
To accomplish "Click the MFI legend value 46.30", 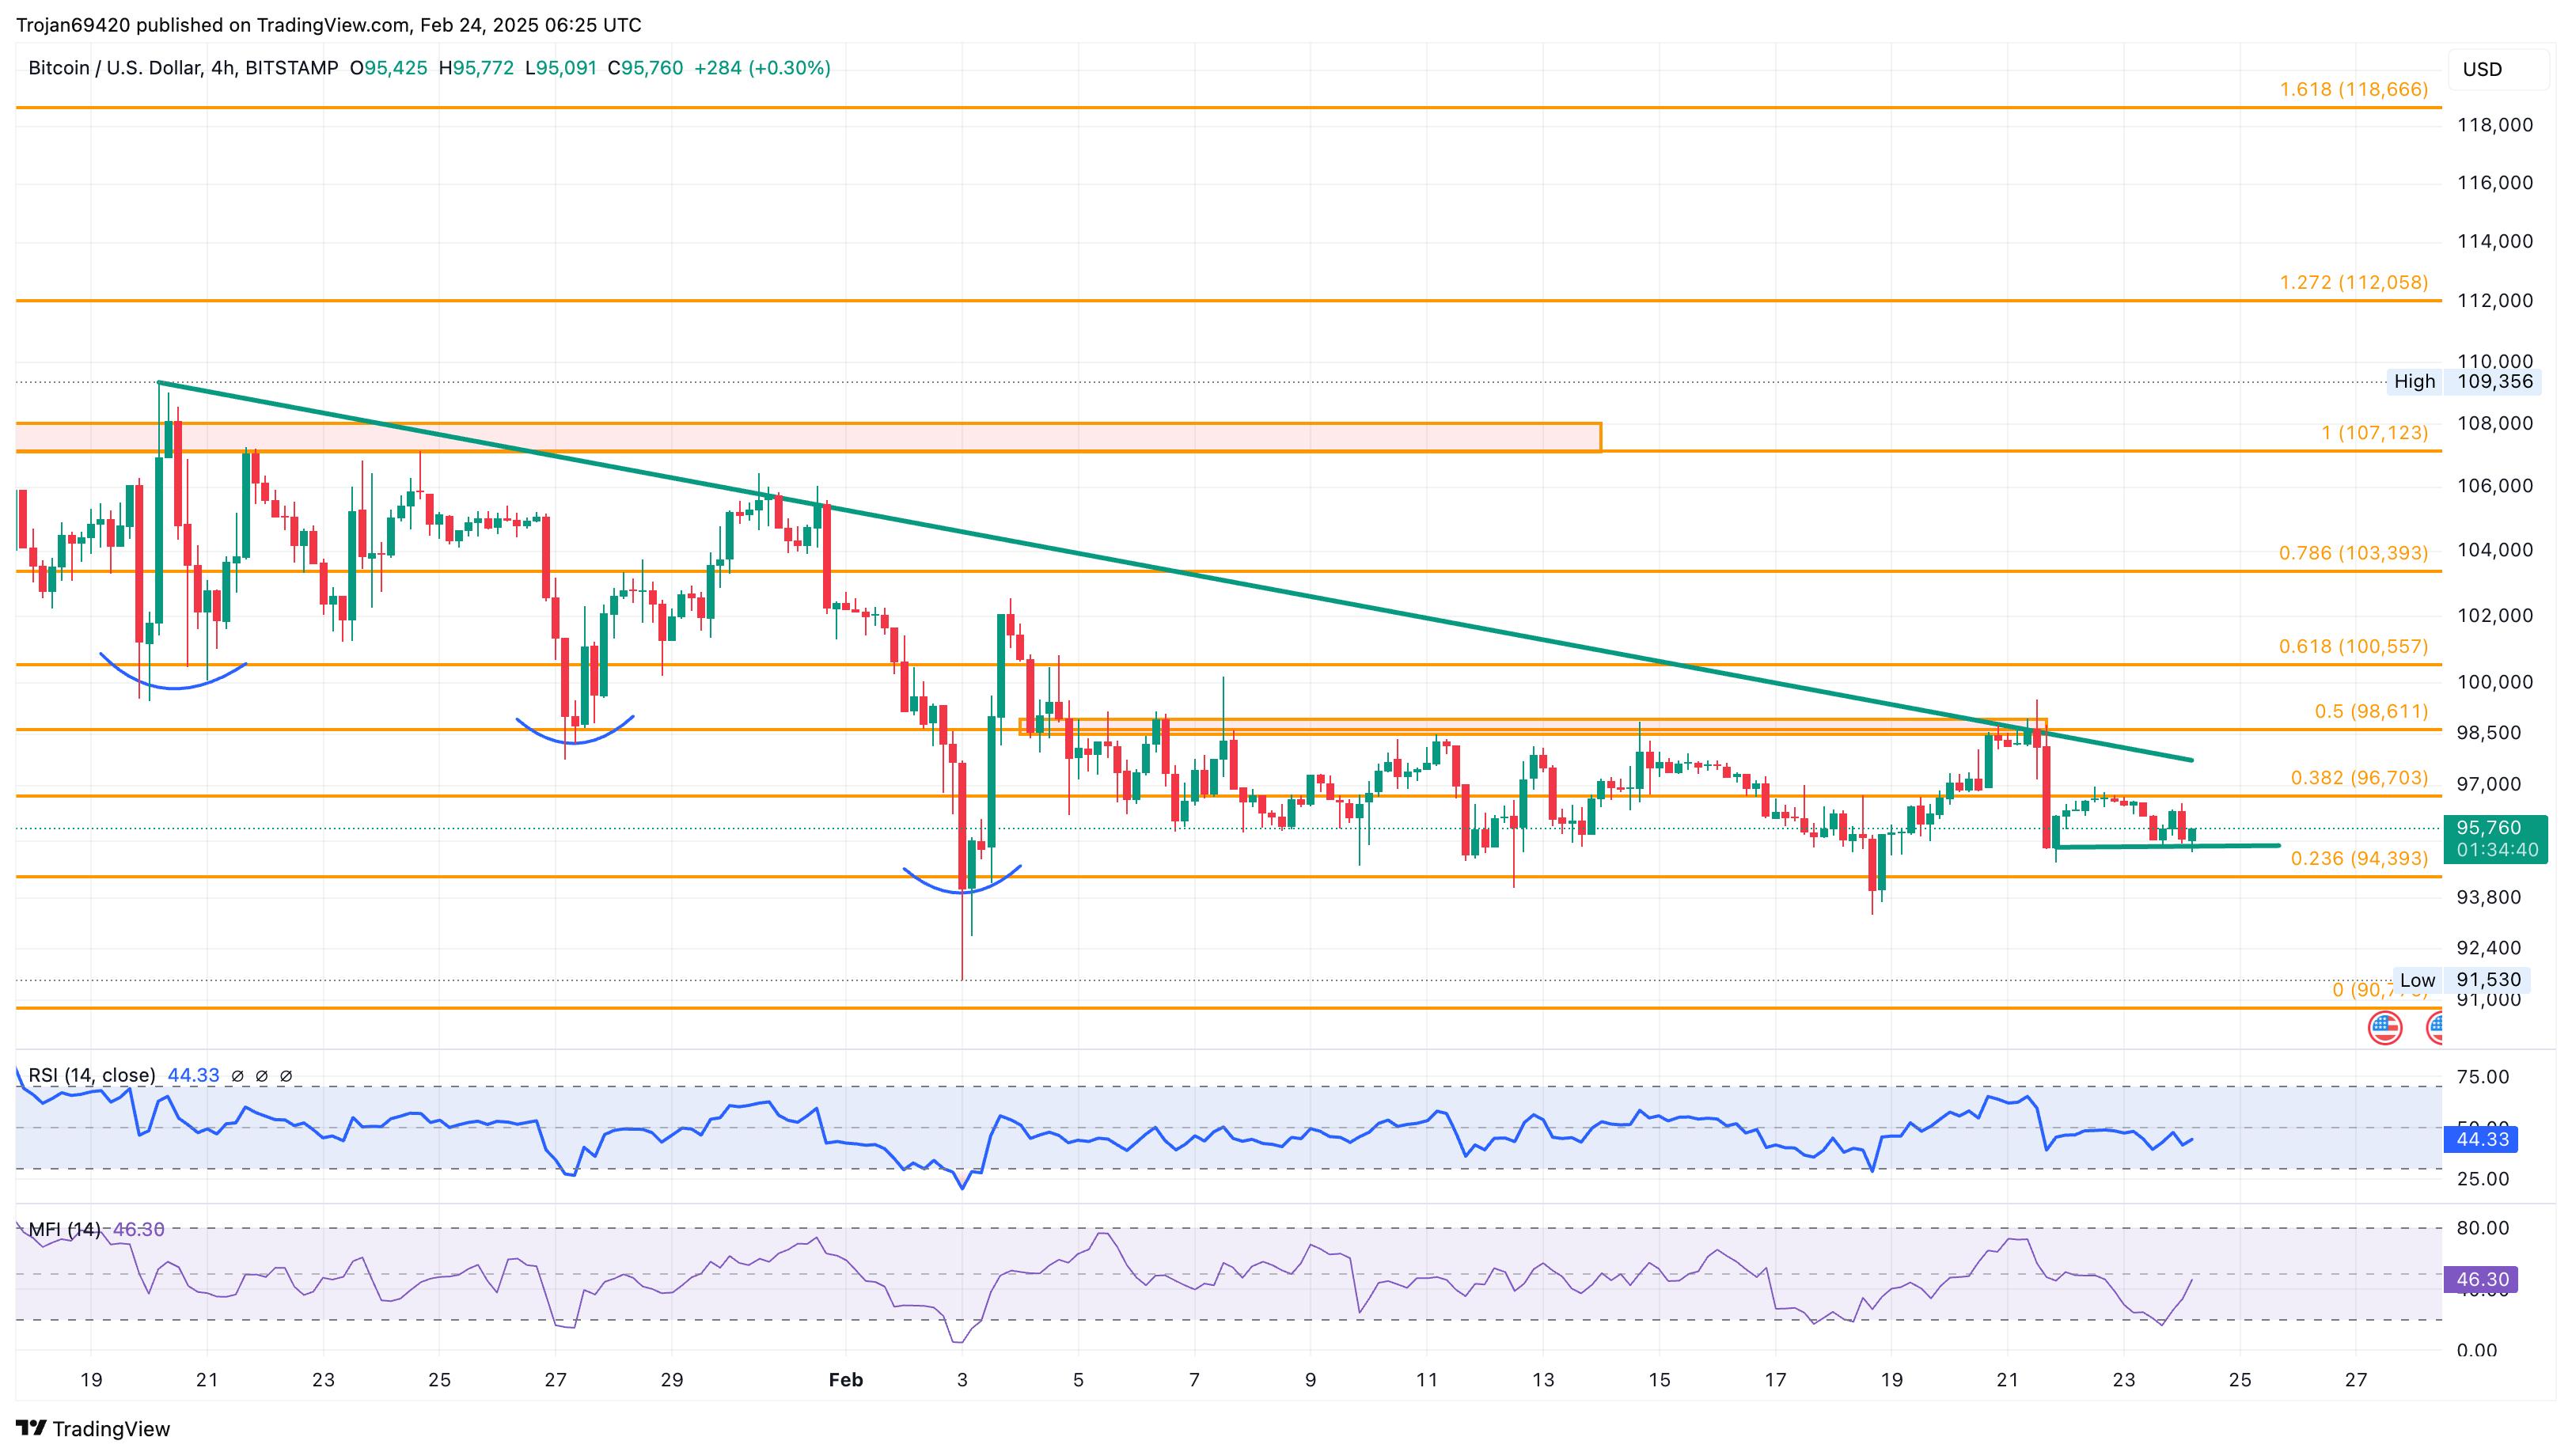I will pos(139,1229).
